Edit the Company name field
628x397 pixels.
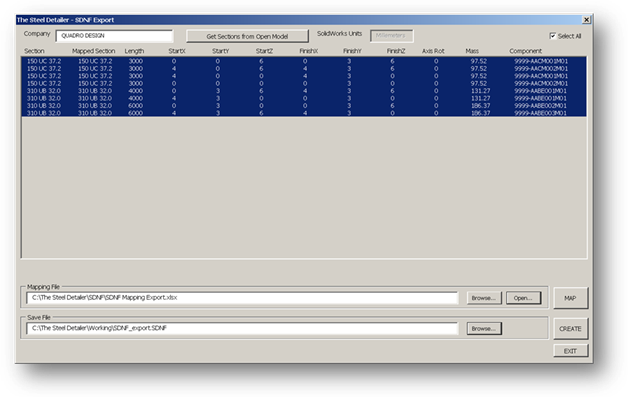click(x=115, y=36)
